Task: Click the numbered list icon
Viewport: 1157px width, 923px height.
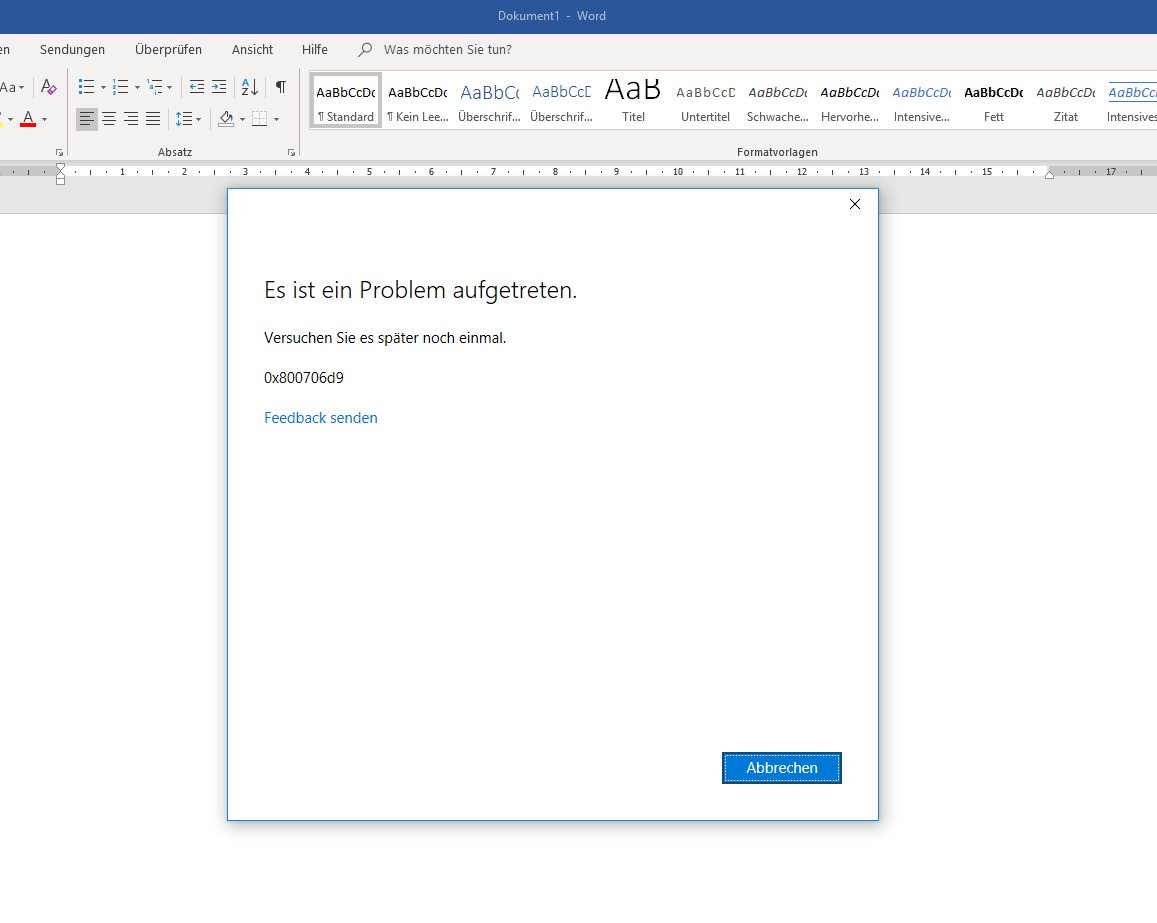Action: click(121, 87)
